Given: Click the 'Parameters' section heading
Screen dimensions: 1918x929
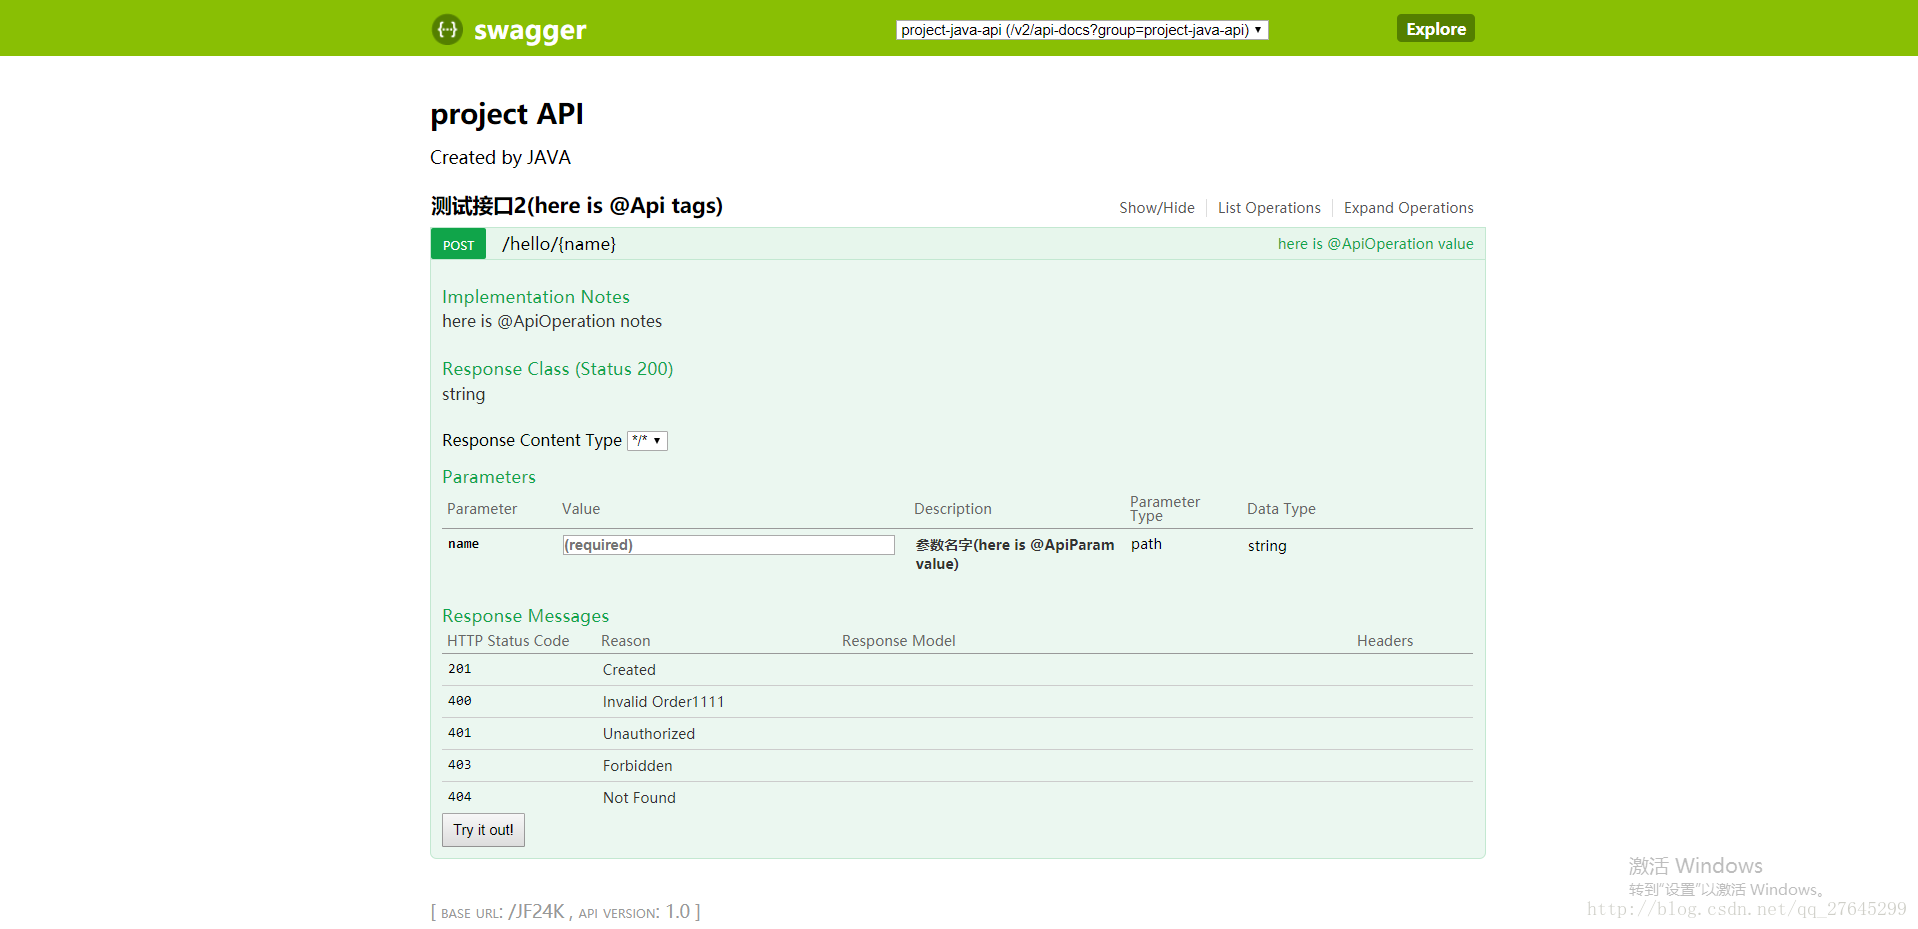Looking at the screenshot, I should pos(489,477).
